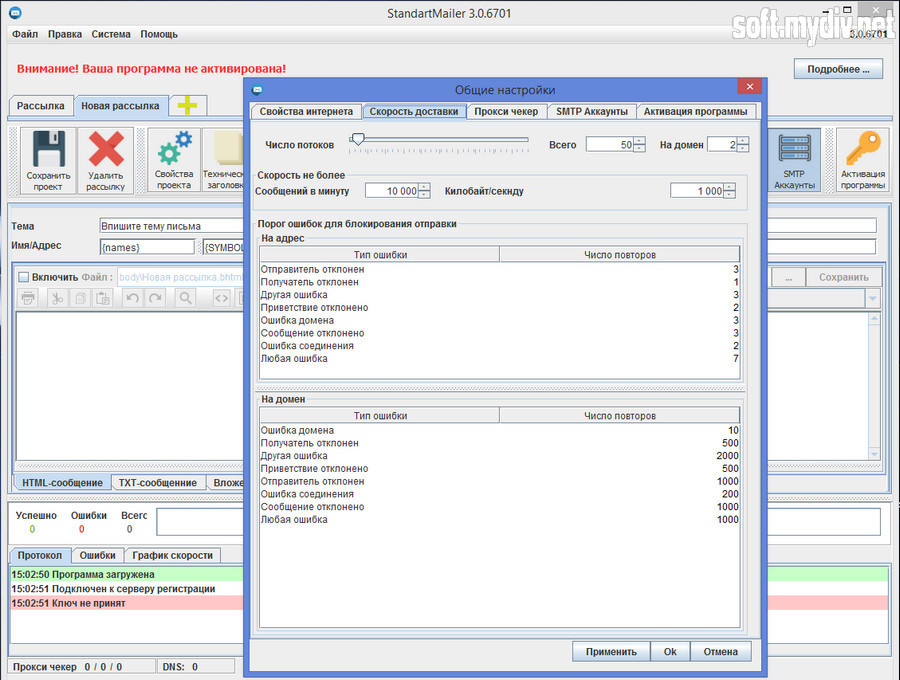Select the TXT-сообщение tab
Screen dimensions: 900x680
(158, 483)
